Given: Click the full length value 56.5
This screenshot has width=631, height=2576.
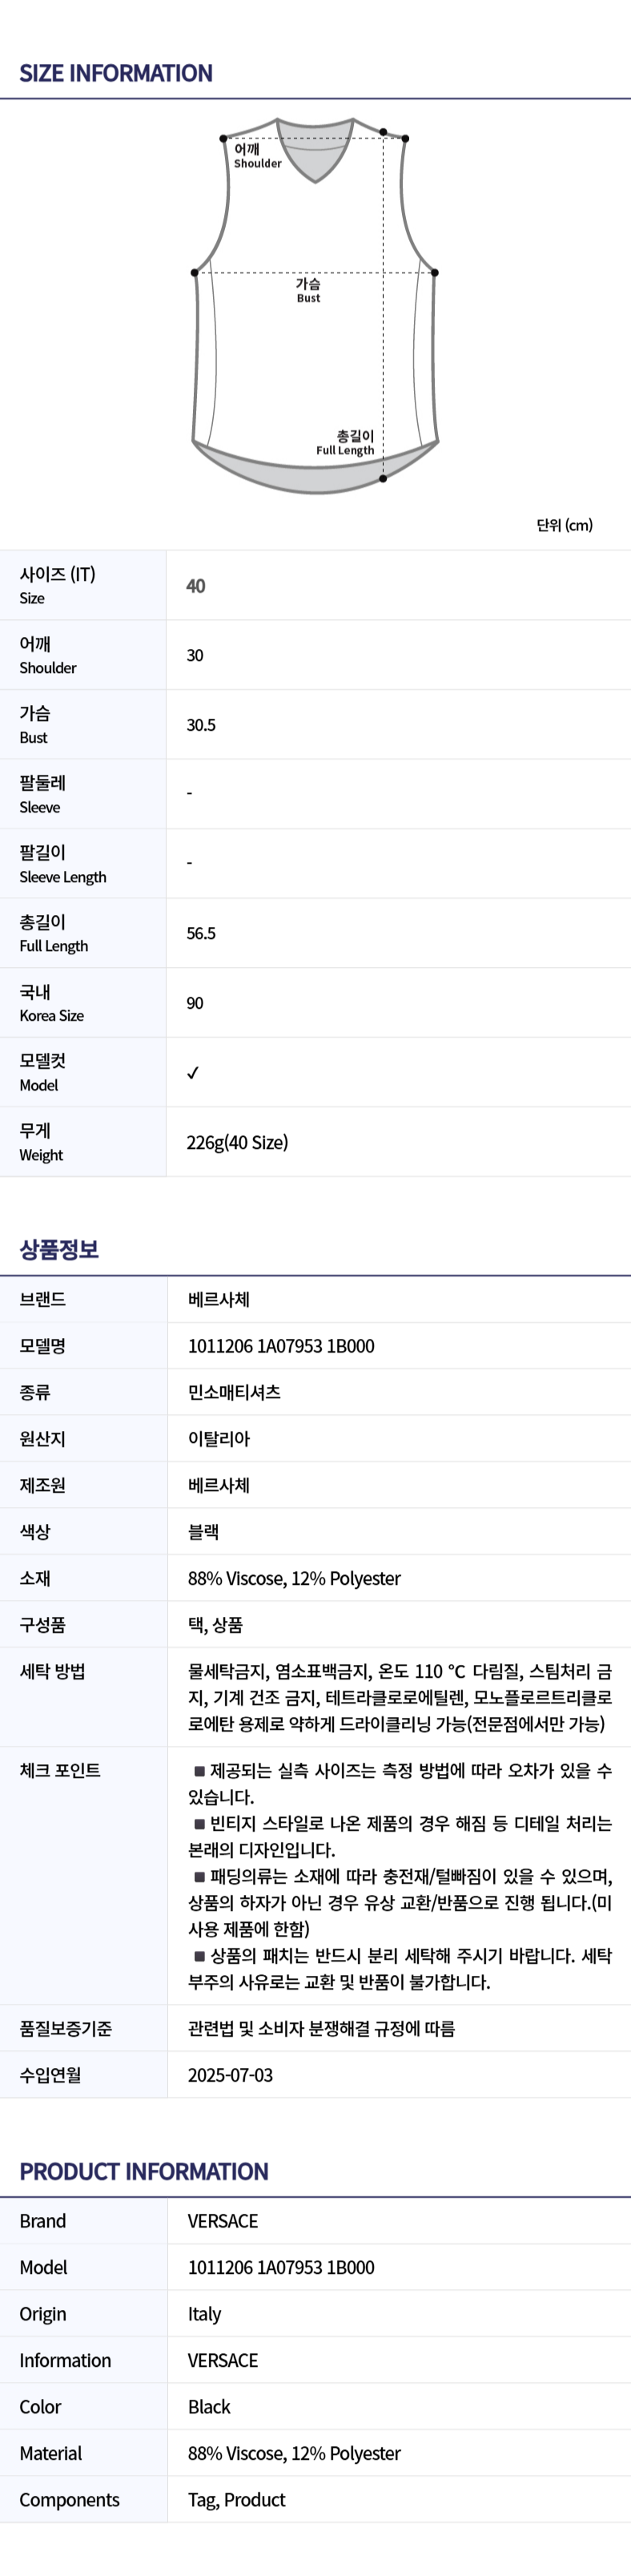Looking at the screenshot, I should pos(201,933).
